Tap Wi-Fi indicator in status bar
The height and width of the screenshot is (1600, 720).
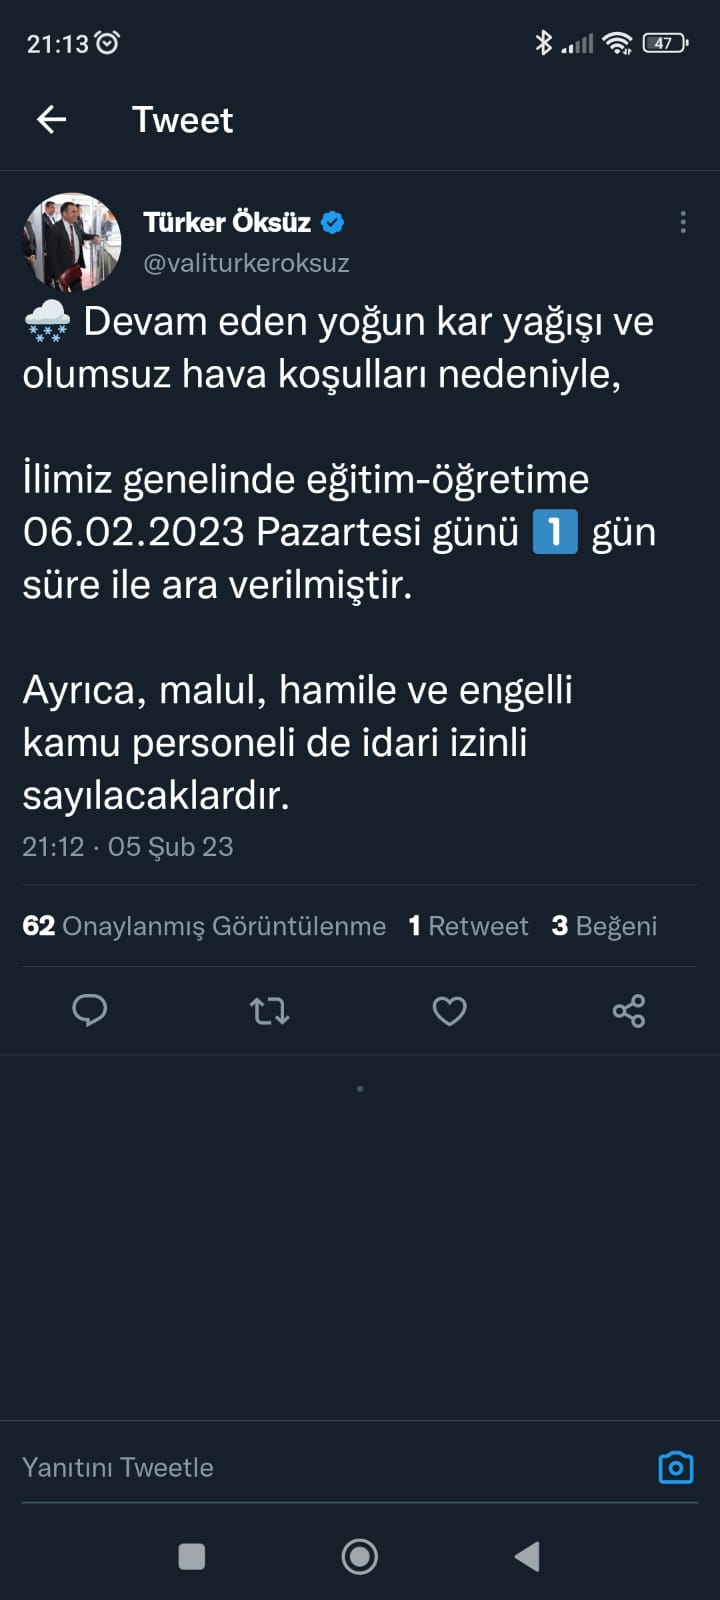[617, 42]
